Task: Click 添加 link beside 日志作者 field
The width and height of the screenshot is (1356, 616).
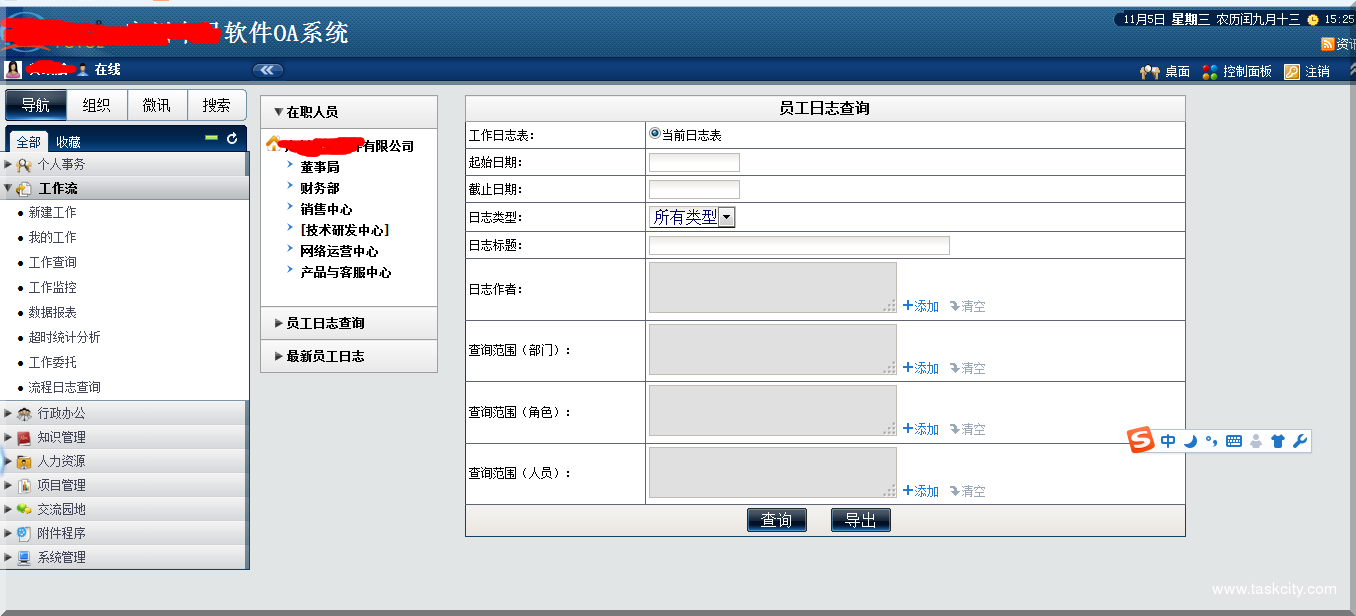Action: 920,306
